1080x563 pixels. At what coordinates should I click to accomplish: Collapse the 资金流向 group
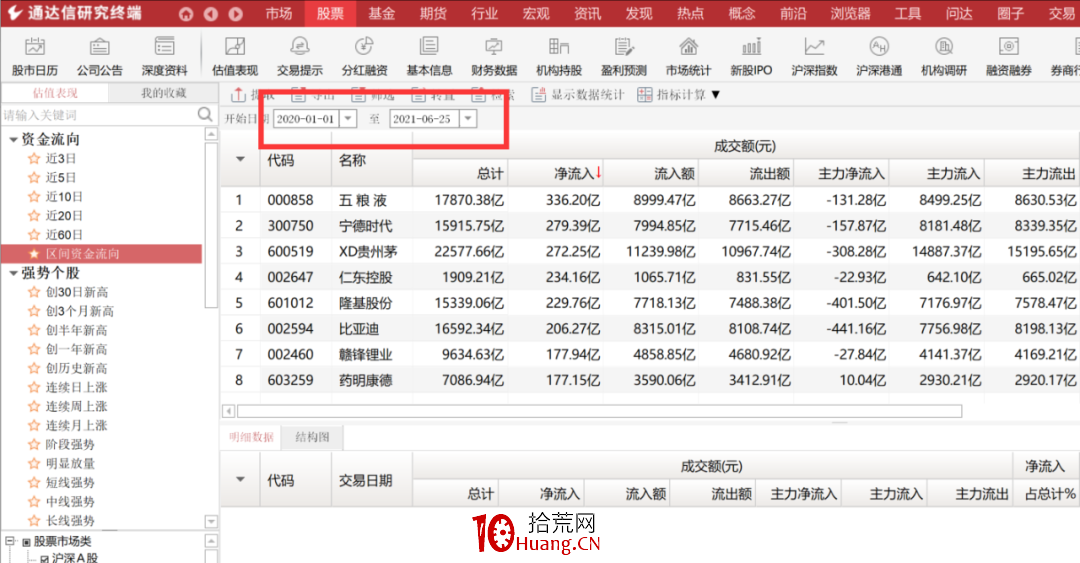point(13,139)
